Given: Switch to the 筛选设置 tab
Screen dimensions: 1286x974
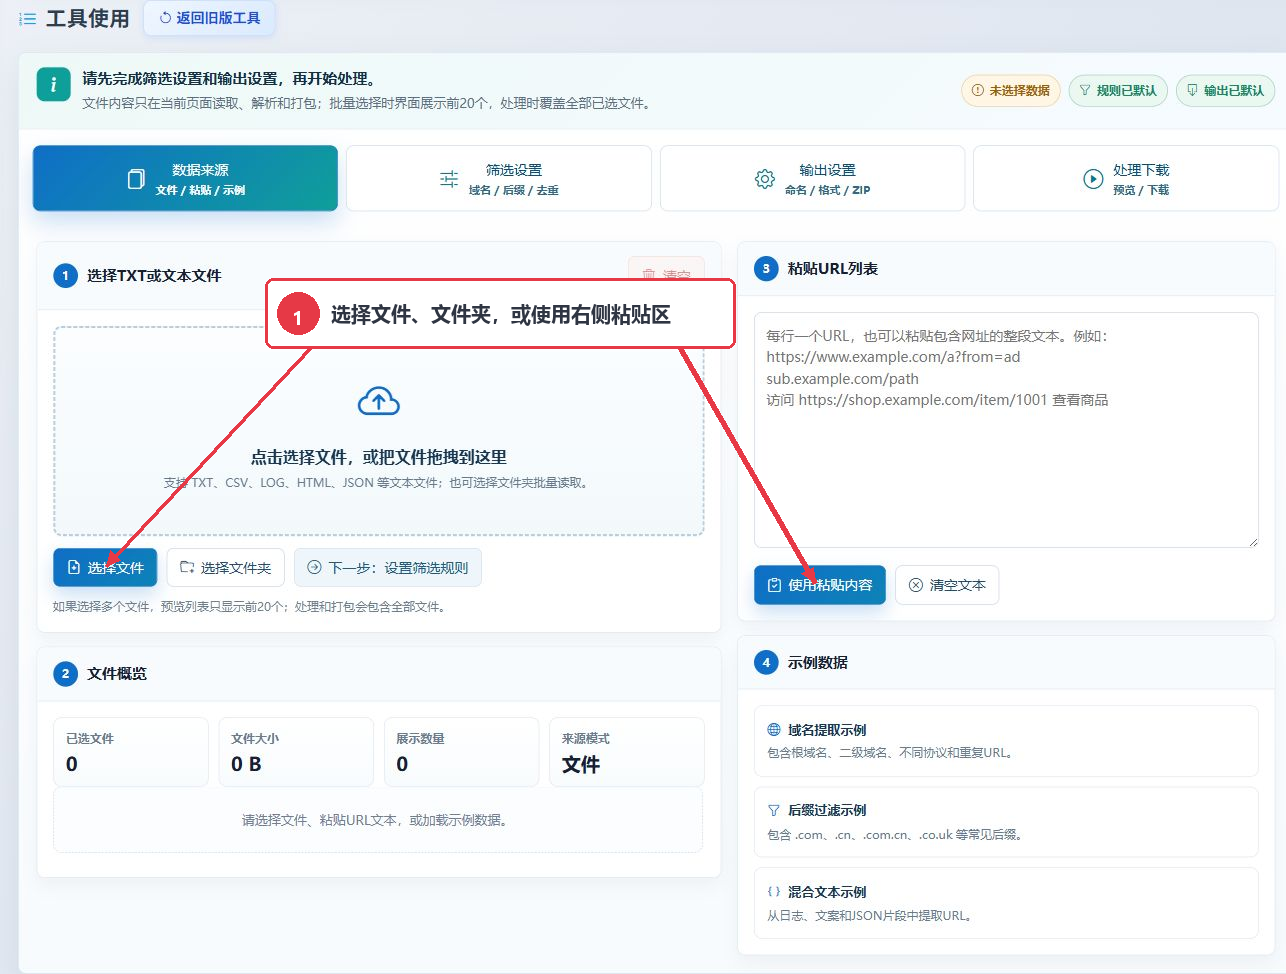Looking at the screenshot, I should point(499,178).
